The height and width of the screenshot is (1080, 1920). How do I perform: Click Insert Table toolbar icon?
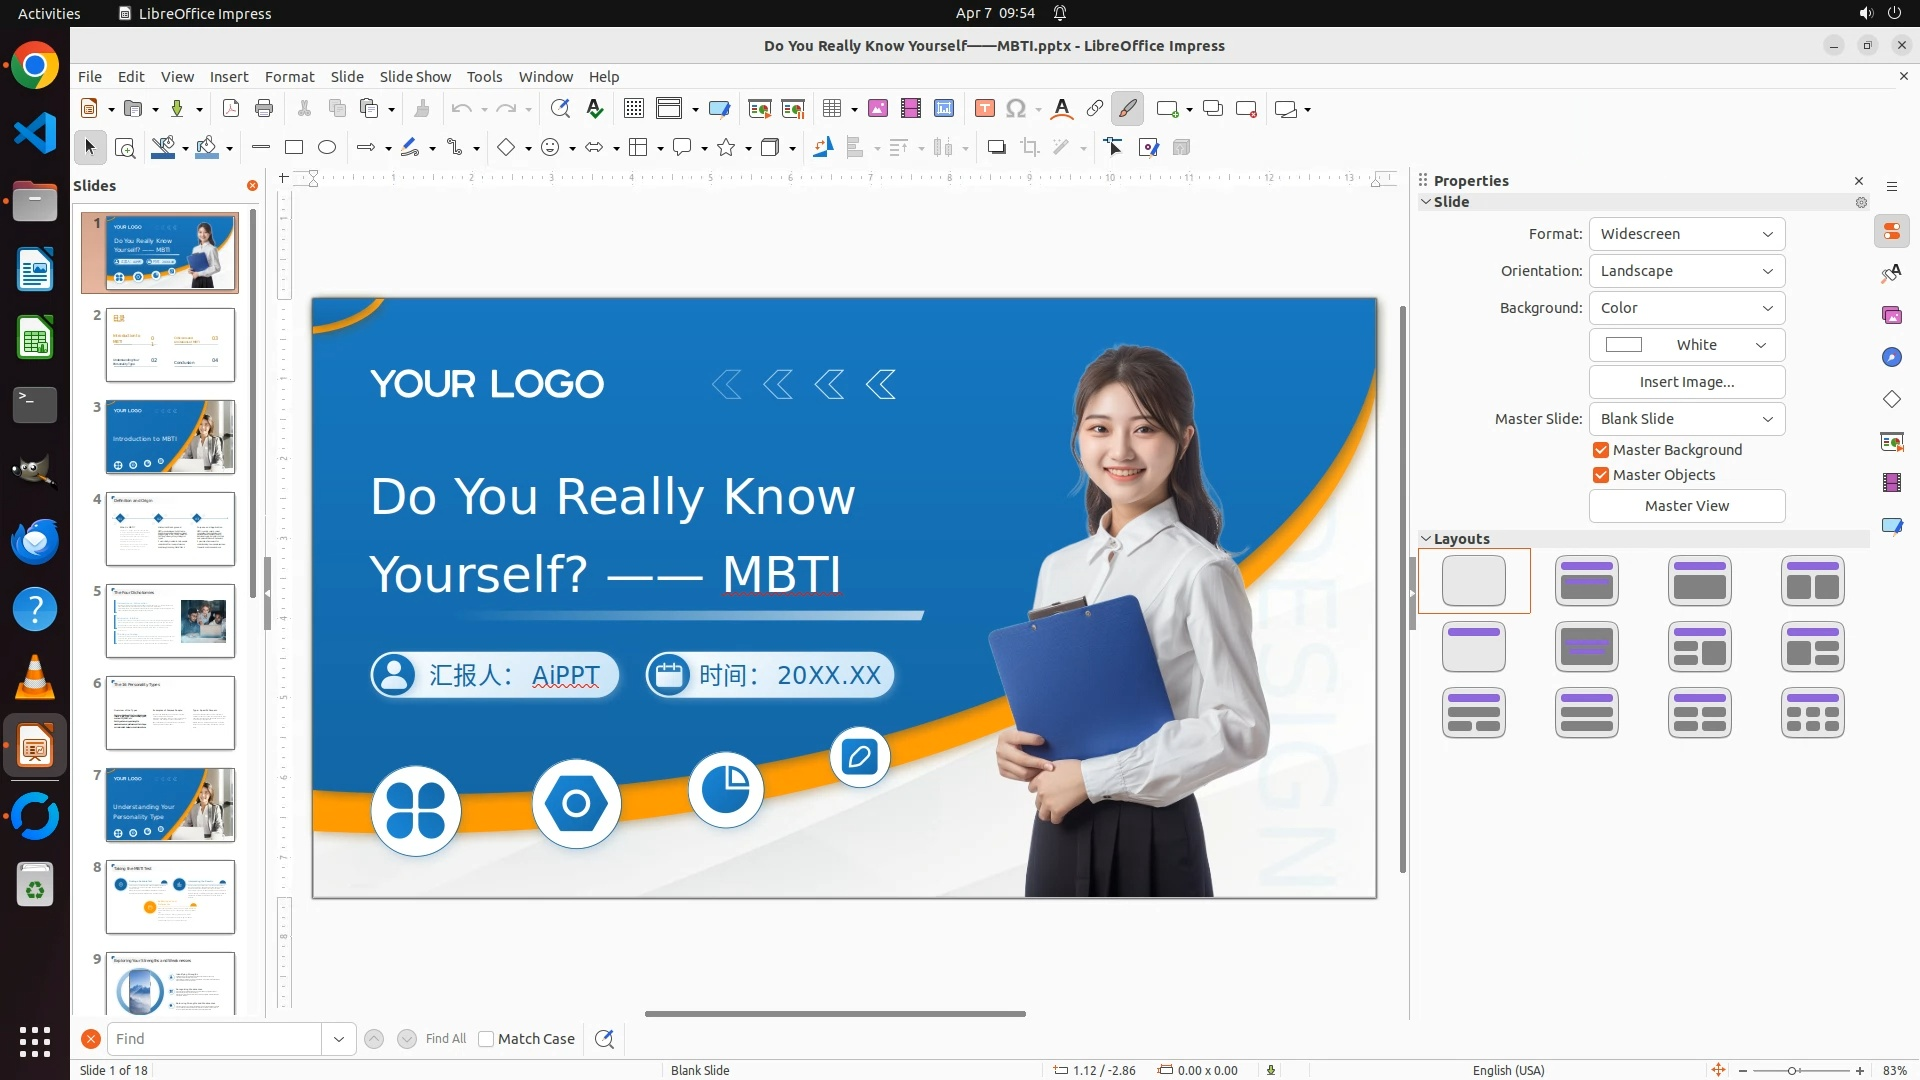[831, 109]
